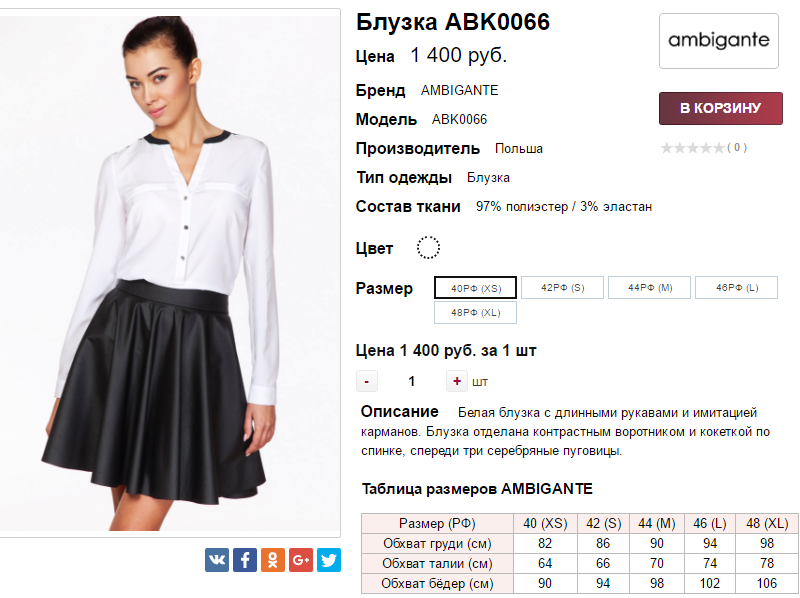Decrease quantity with minus button
Screen dimensions: 800x598
(366, 381)
